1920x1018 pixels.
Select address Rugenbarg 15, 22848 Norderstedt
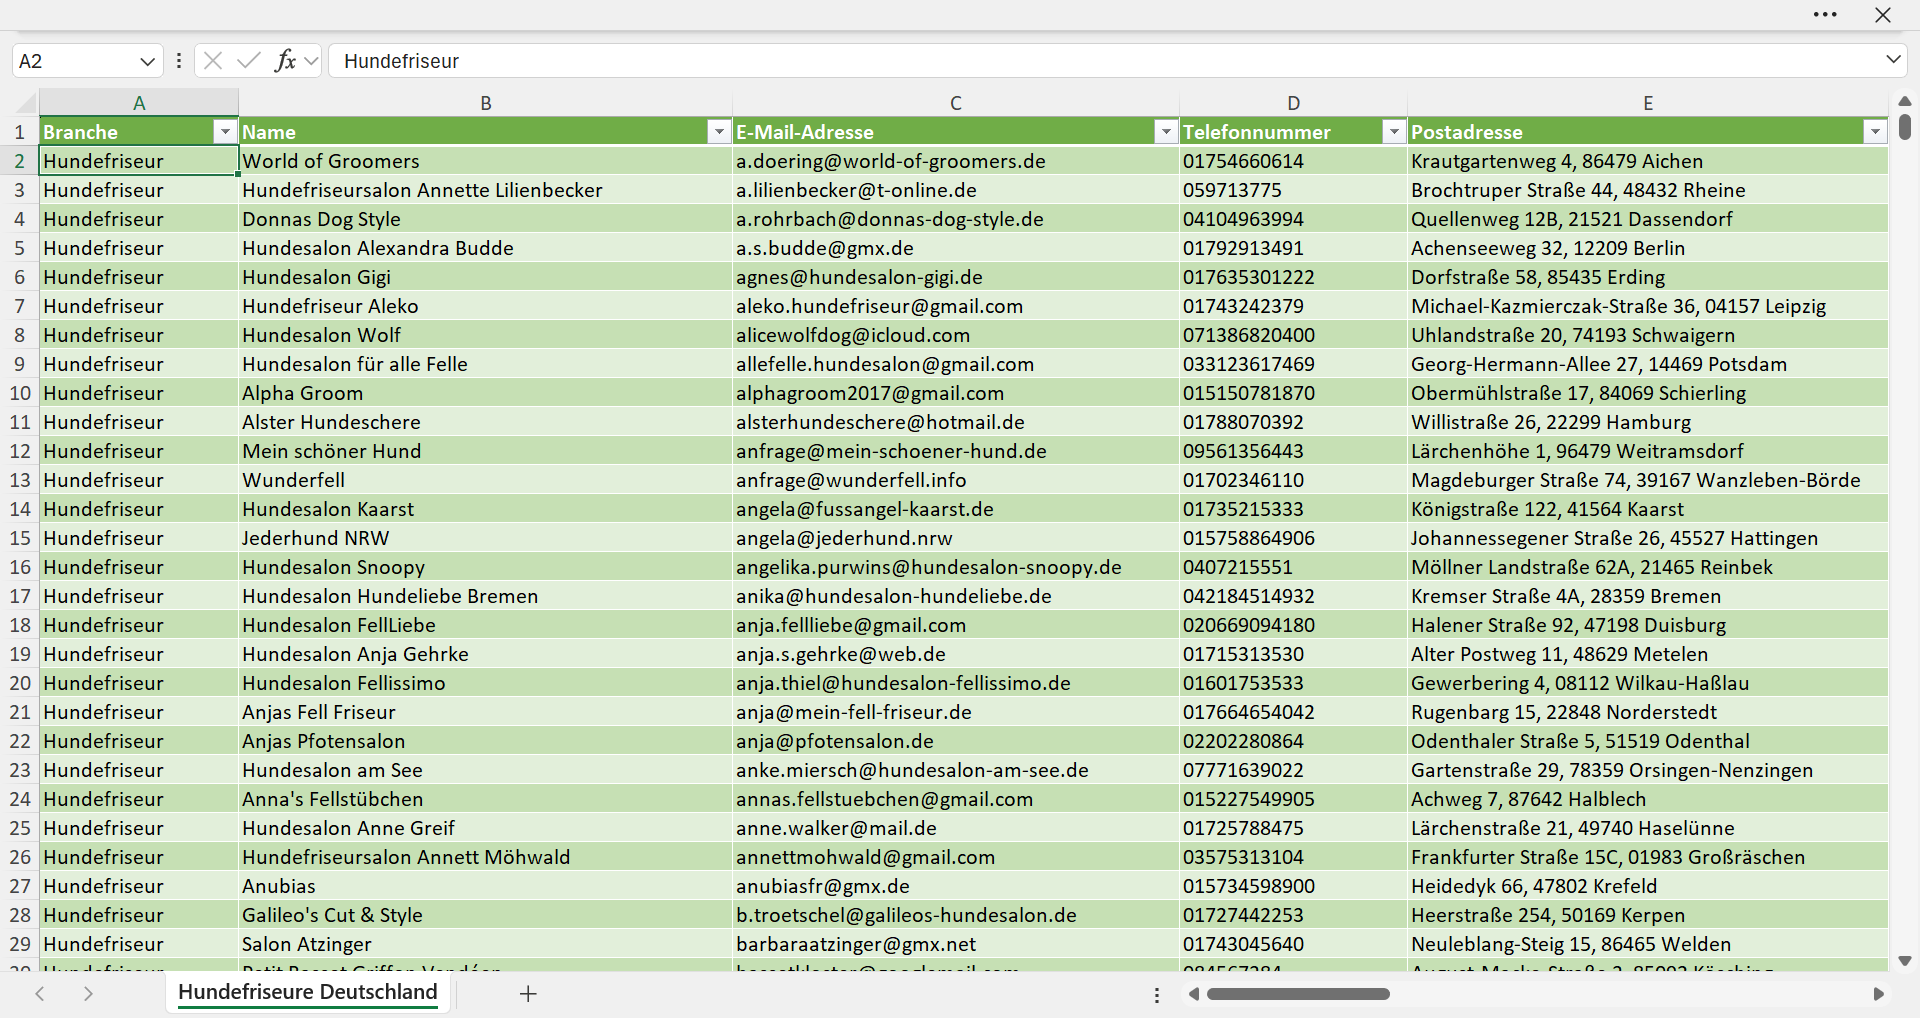[1648, 712]
